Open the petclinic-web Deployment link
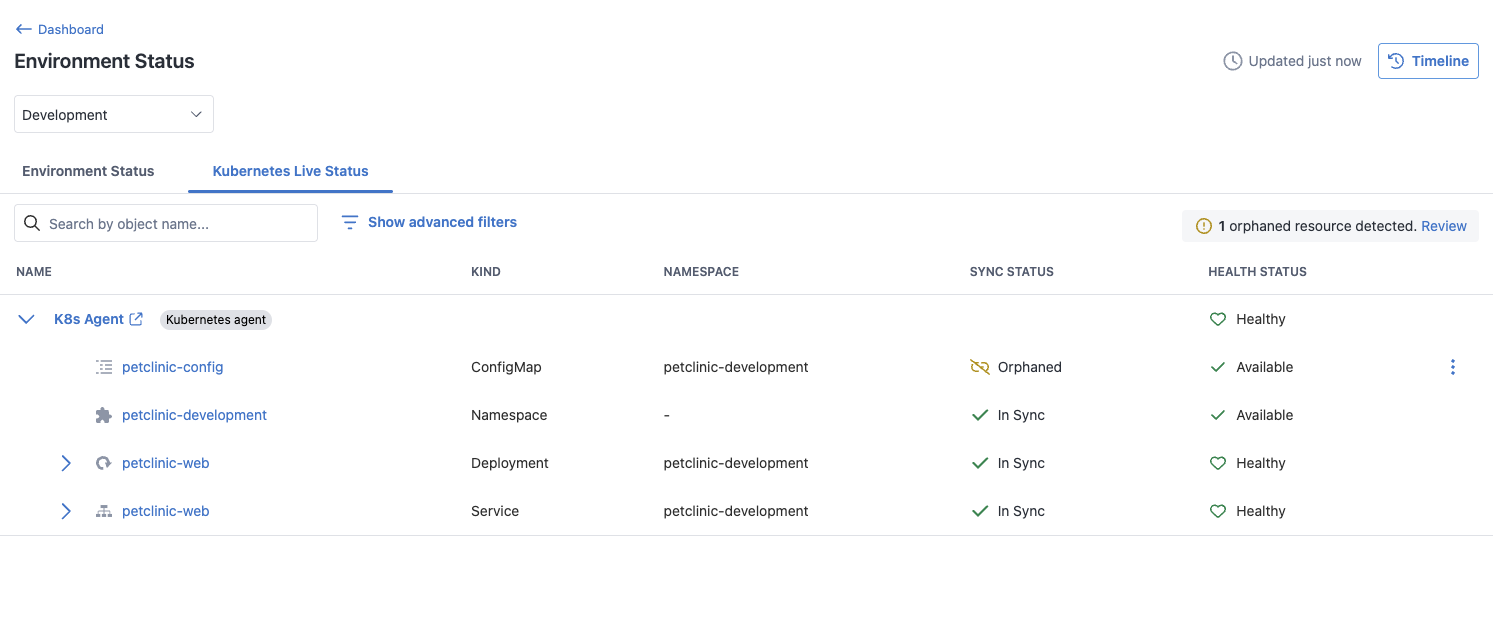Image resolution: width=1493 pixels, height=636 pixels. (166, 463)
